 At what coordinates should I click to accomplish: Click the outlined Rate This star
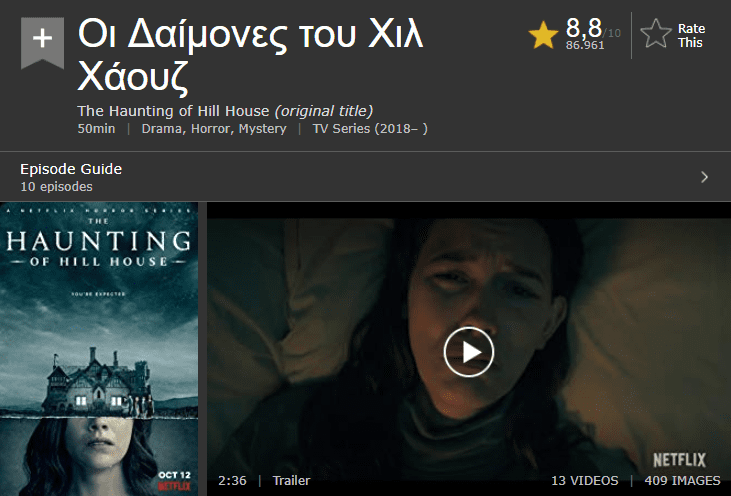[655, 34]
